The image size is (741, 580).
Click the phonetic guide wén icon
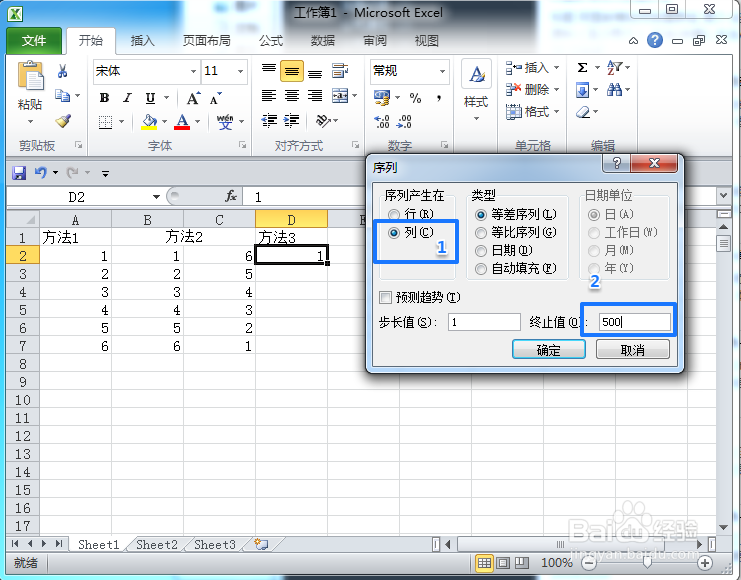225,122
